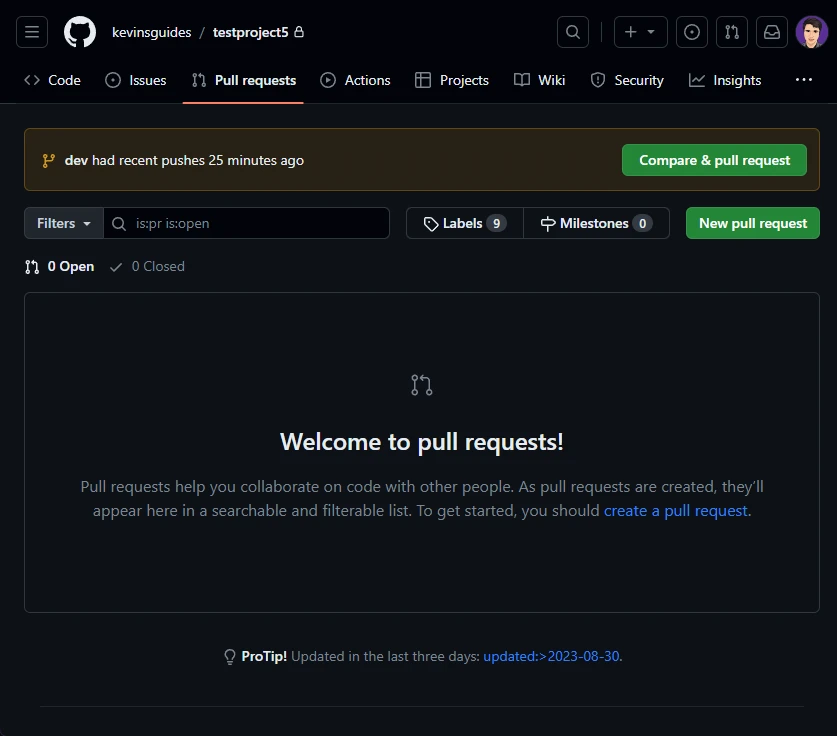Show the 0 Closed pull requests
The image size is (837, 736).
[147, 266]
